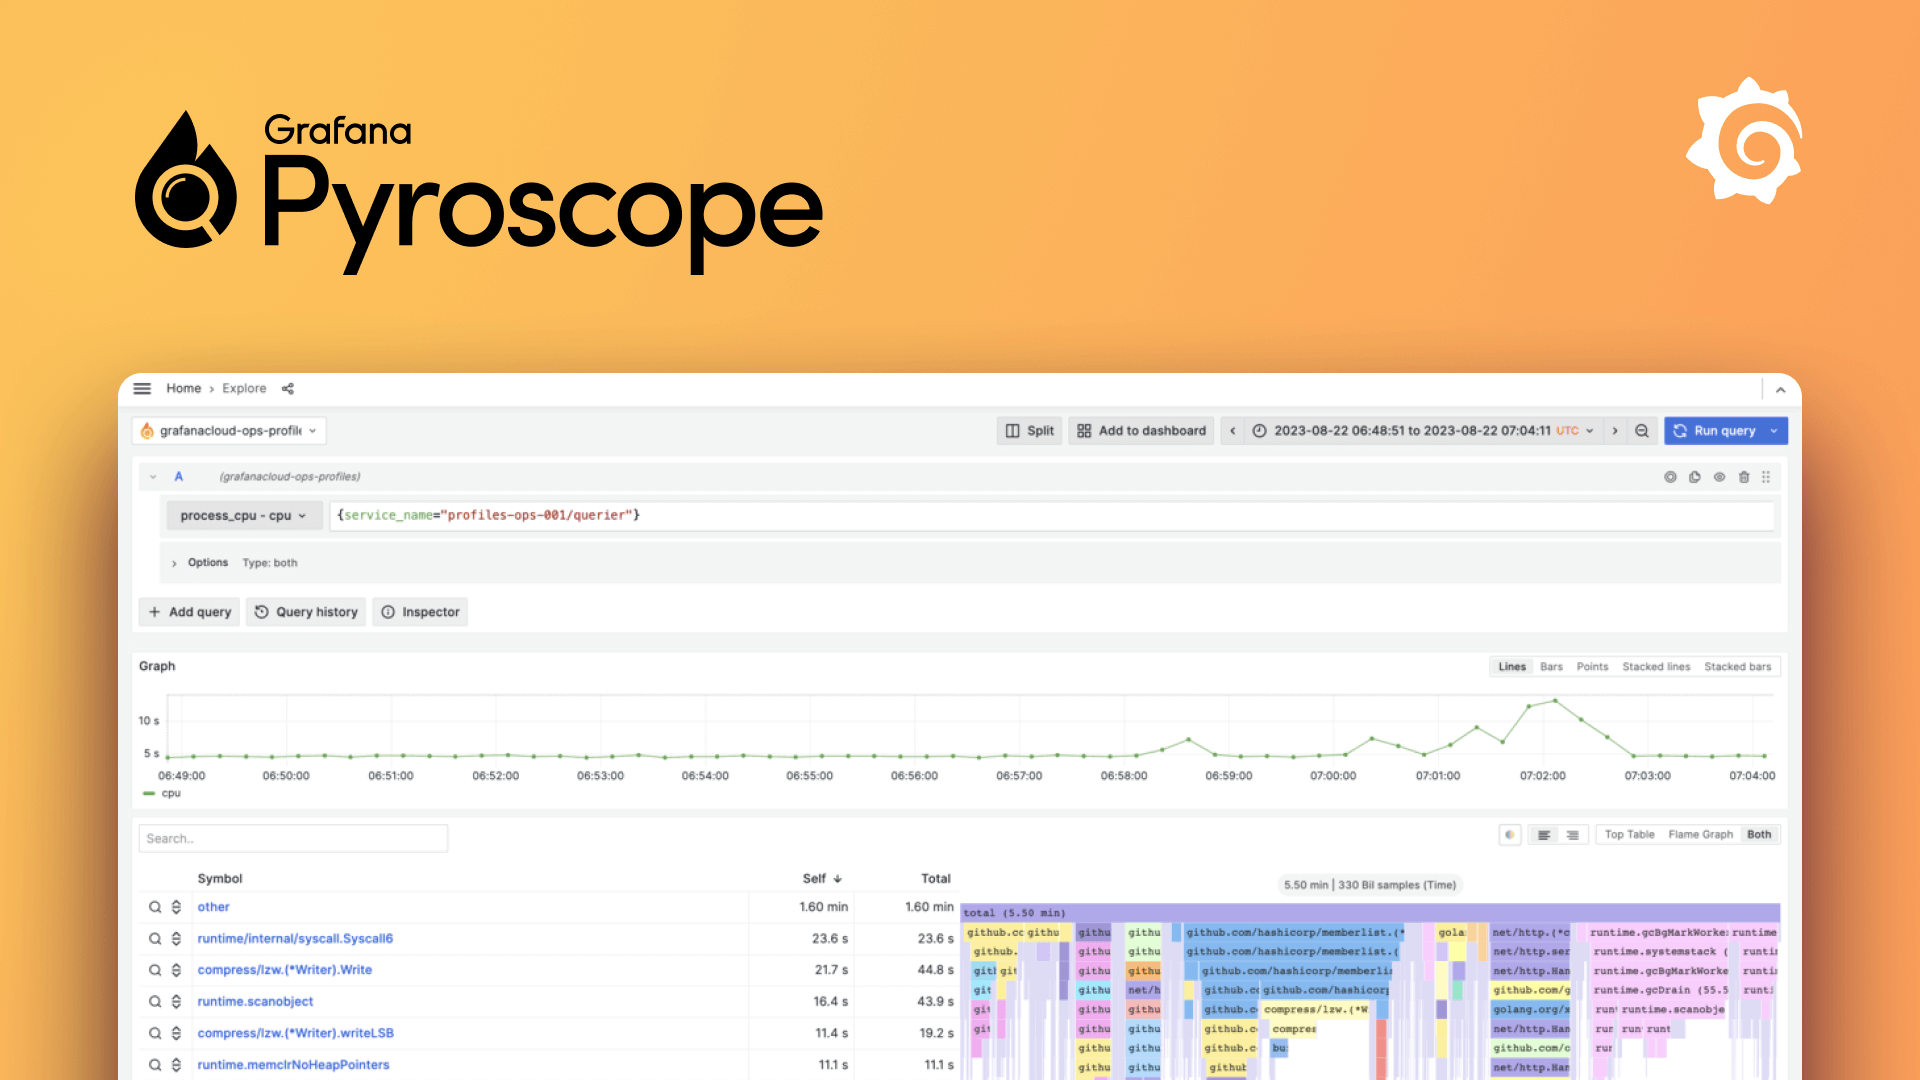Click the Add to dashboard button
Screen dimensions: 1920x1080
point(1141,431)
